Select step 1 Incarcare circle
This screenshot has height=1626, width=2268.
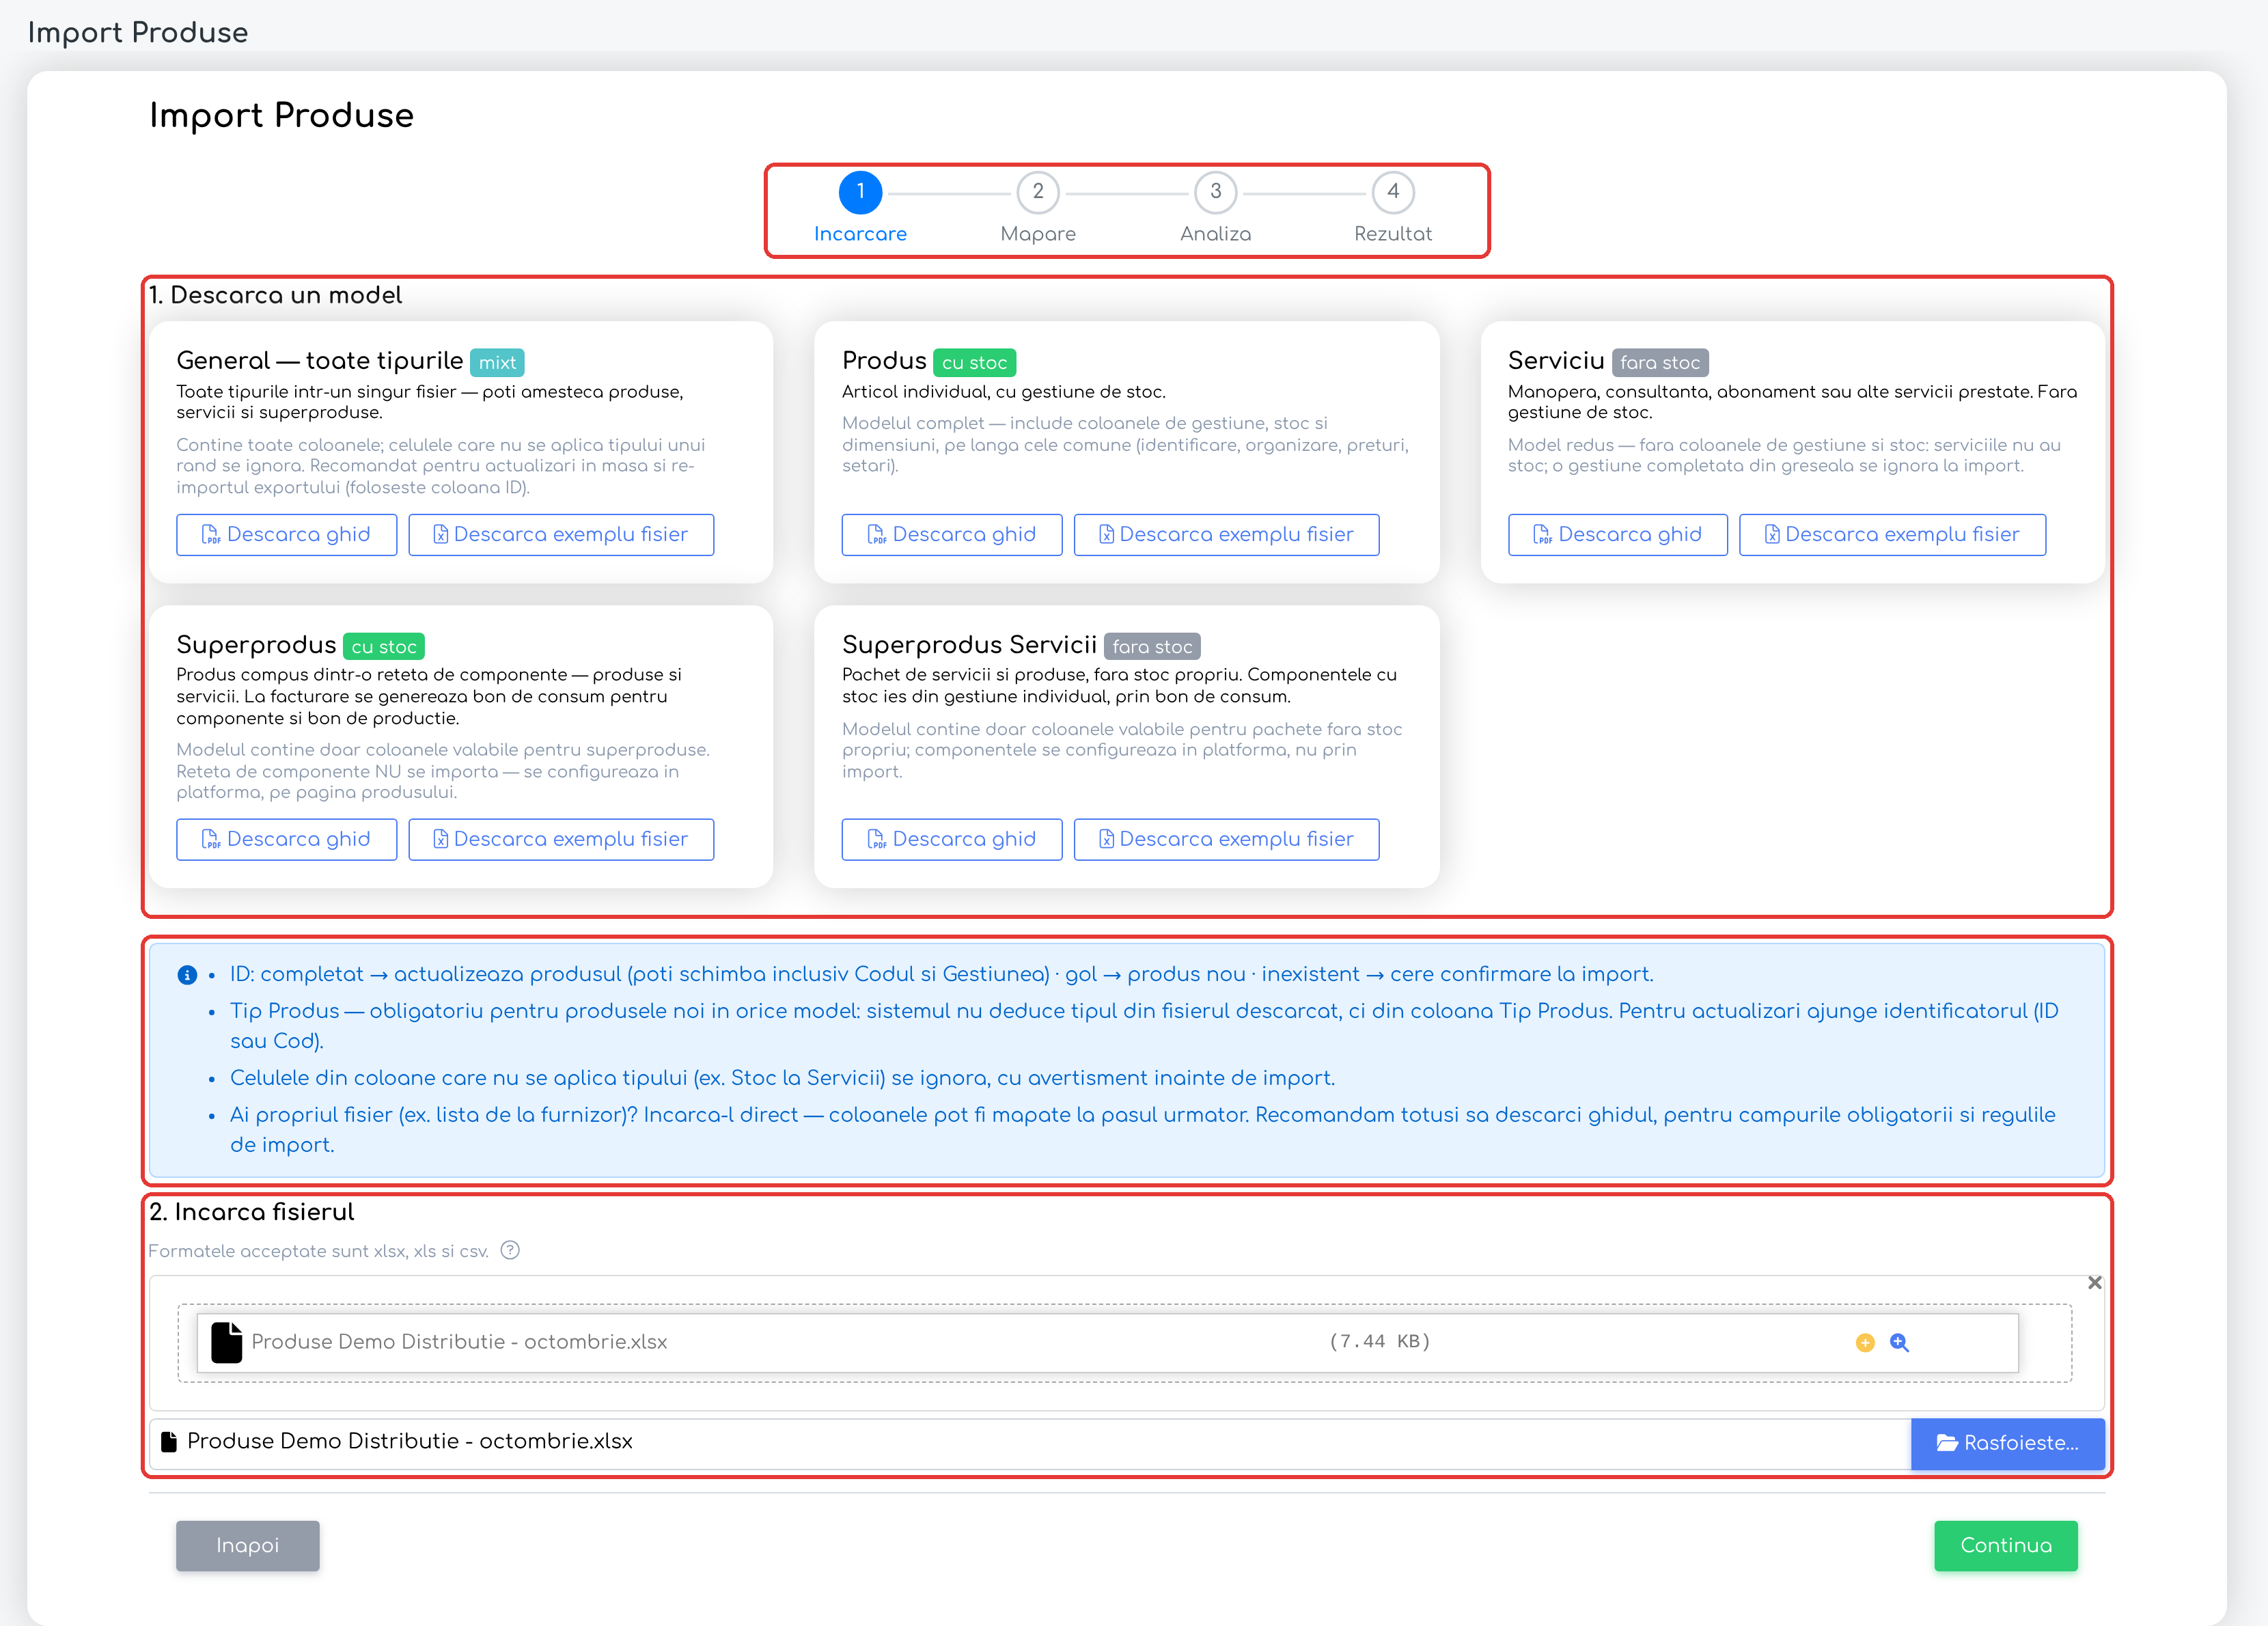(x=860, y=192)
